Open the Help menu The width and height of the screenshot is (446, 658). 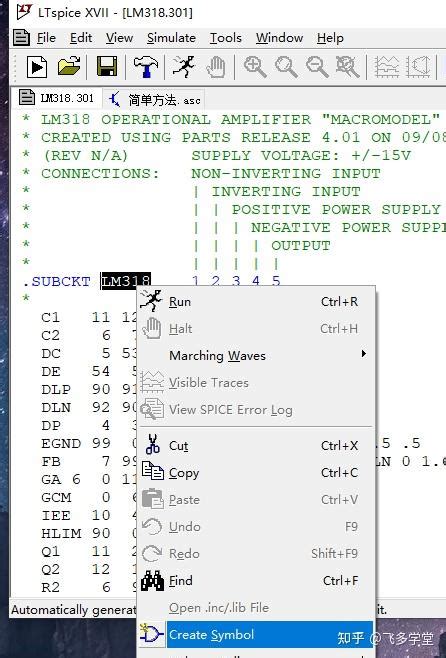coord(330,38)
